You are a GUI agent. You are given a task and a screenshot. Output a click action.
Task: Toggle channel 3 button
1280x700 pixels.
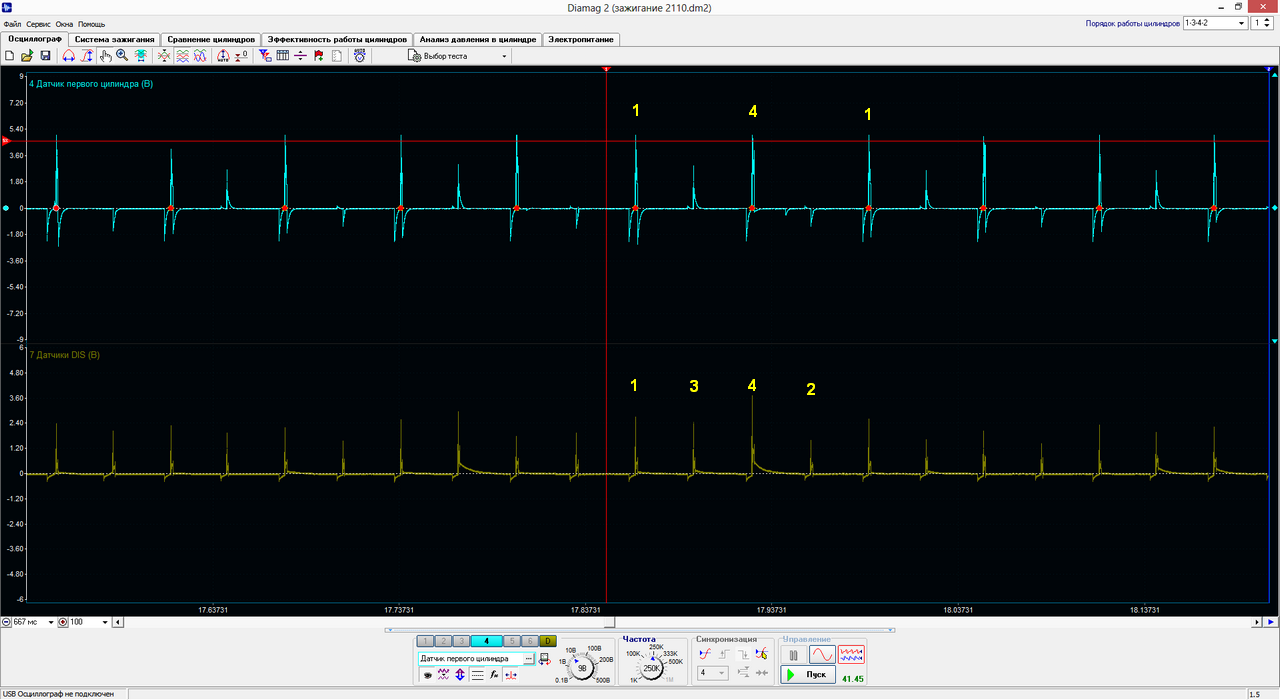pos(461,641)
